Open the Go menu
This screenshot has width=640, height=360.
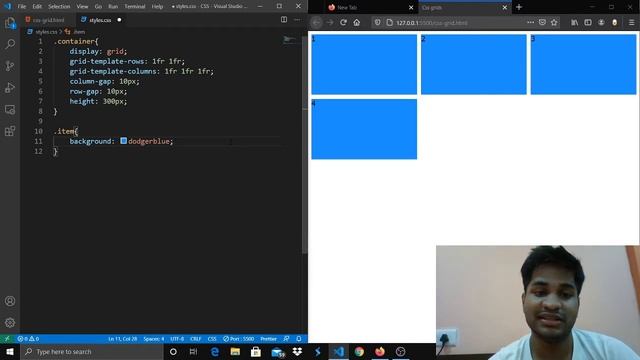[x=98, y=7]
